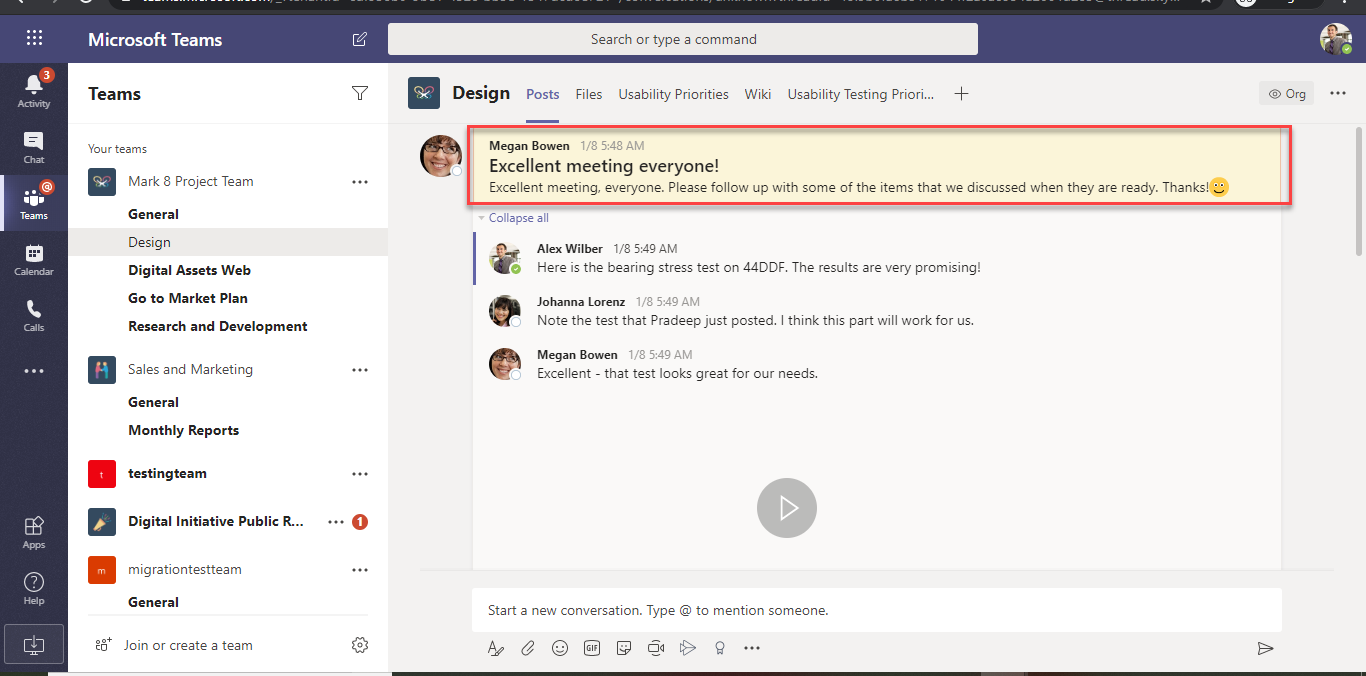Open more options for Mark 8 Project Team

360,182
